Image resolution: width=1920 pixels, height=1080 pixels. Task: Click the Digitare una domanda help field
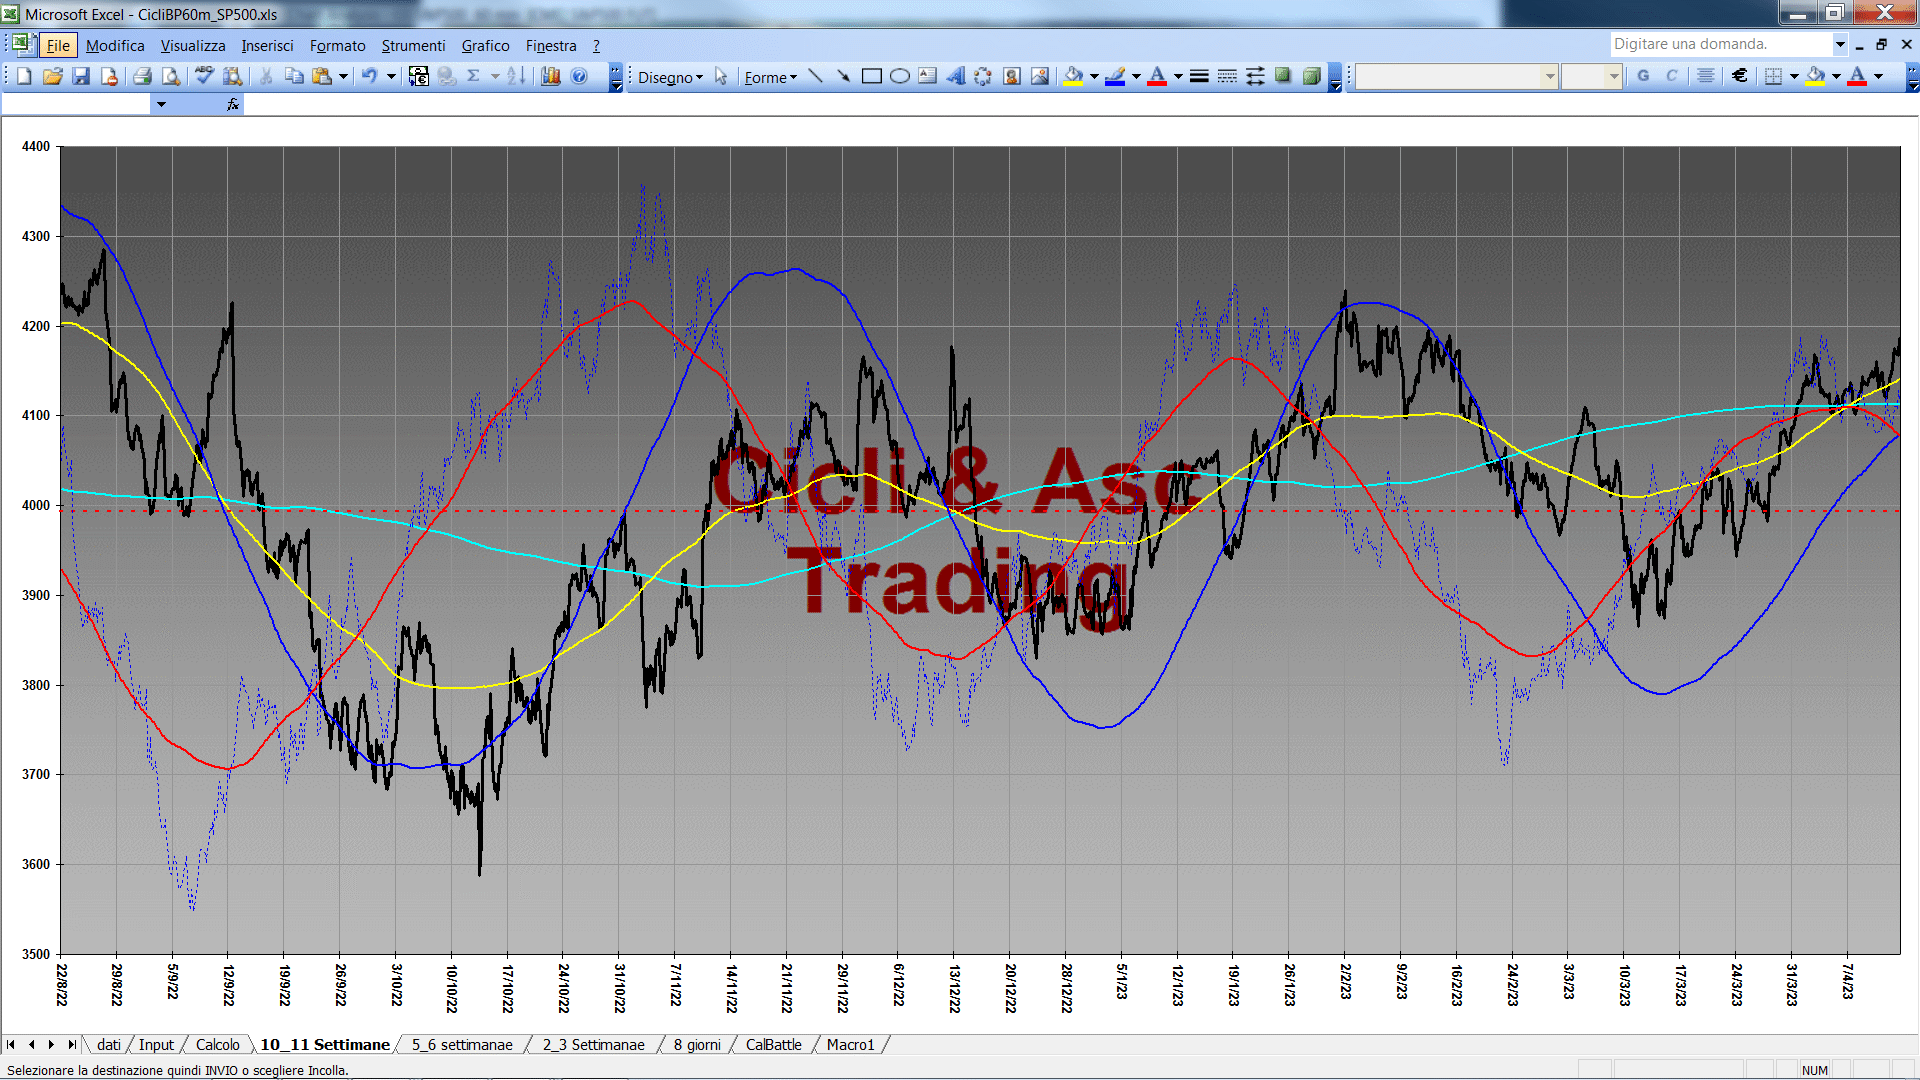coord(1720,44)
